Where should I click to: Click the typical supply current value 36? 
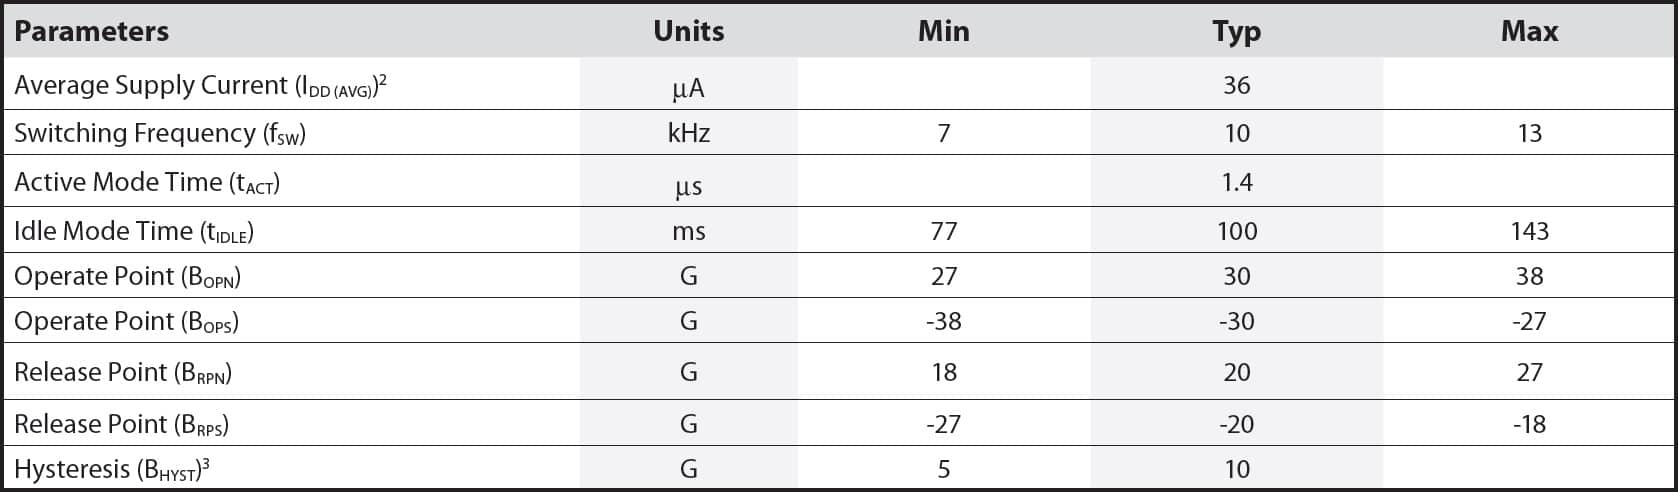click(1236, 85)
